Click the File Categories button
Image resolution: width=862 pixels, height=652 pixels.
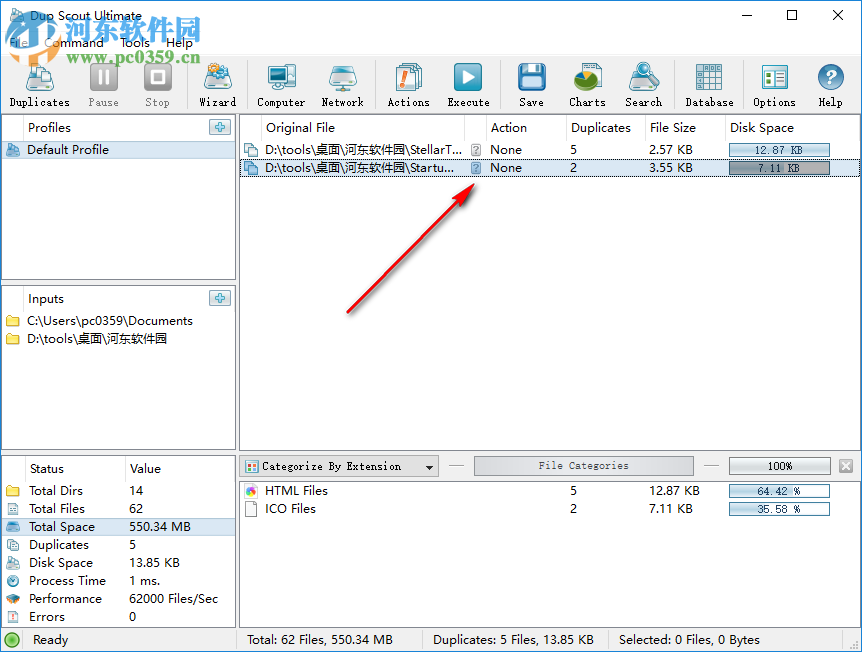coord(584,465)
